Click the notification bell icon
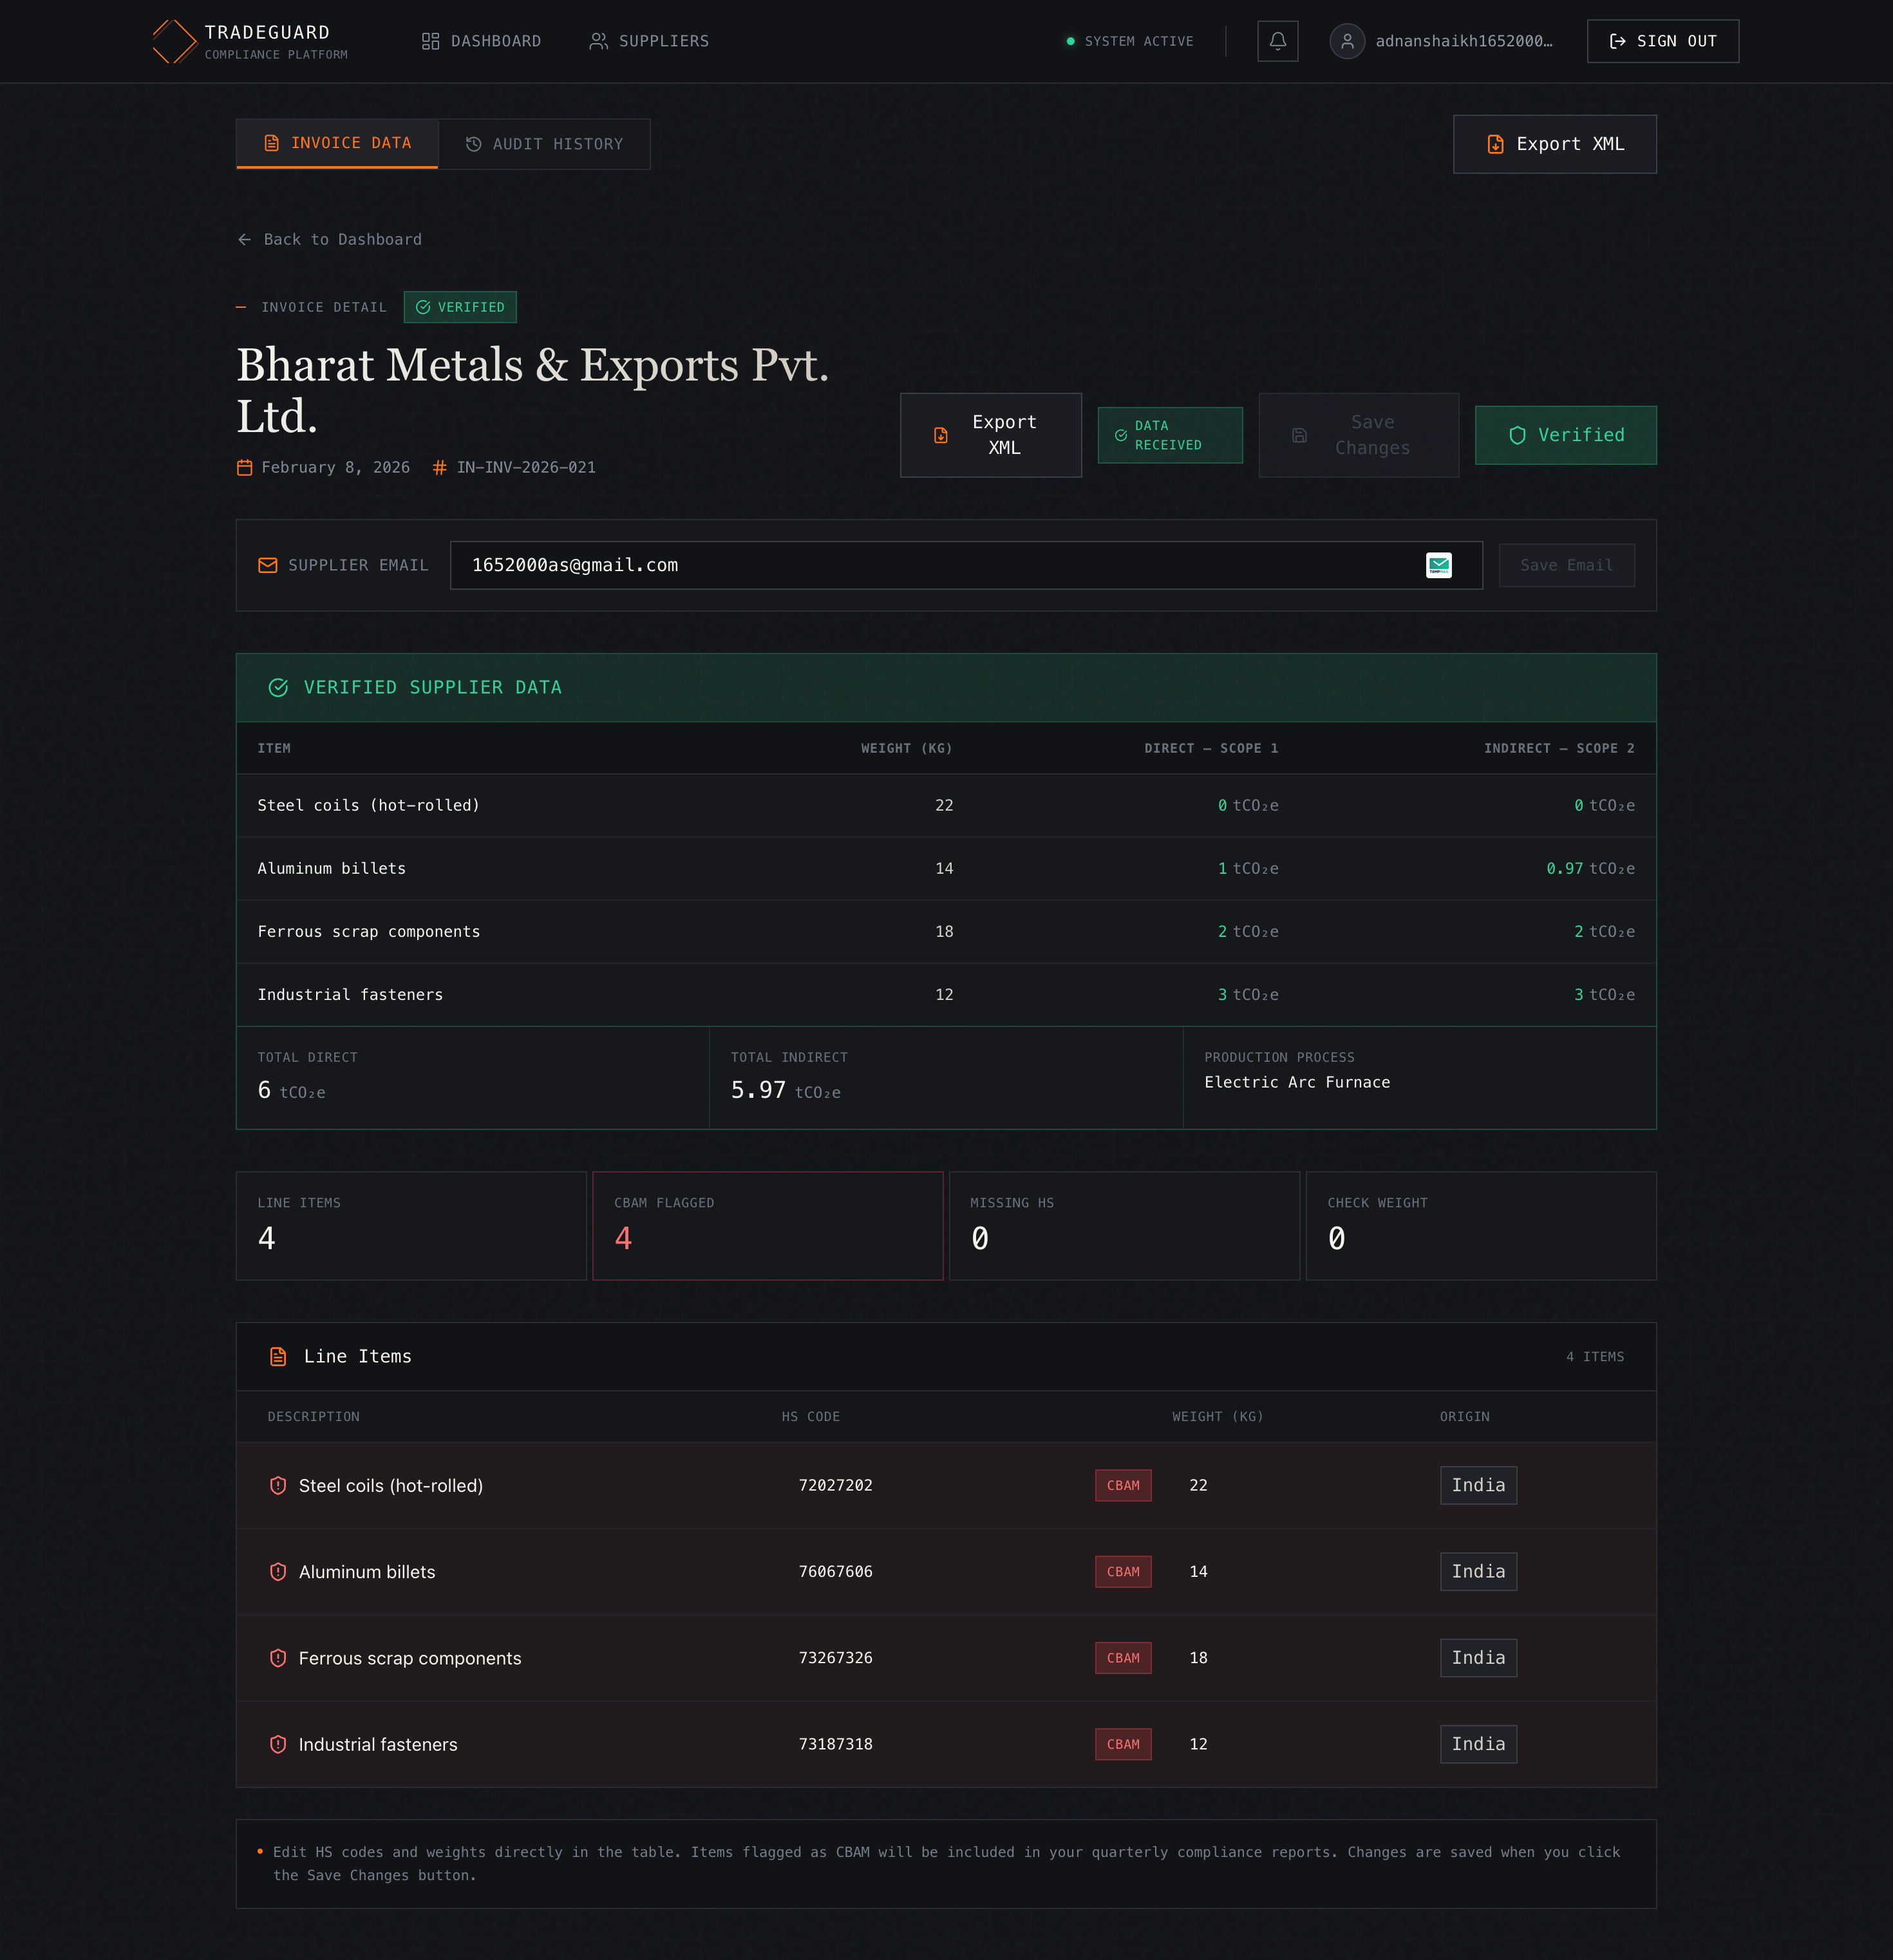Viewport: 1893px width, 1960px height. (x=1277, y=41)
